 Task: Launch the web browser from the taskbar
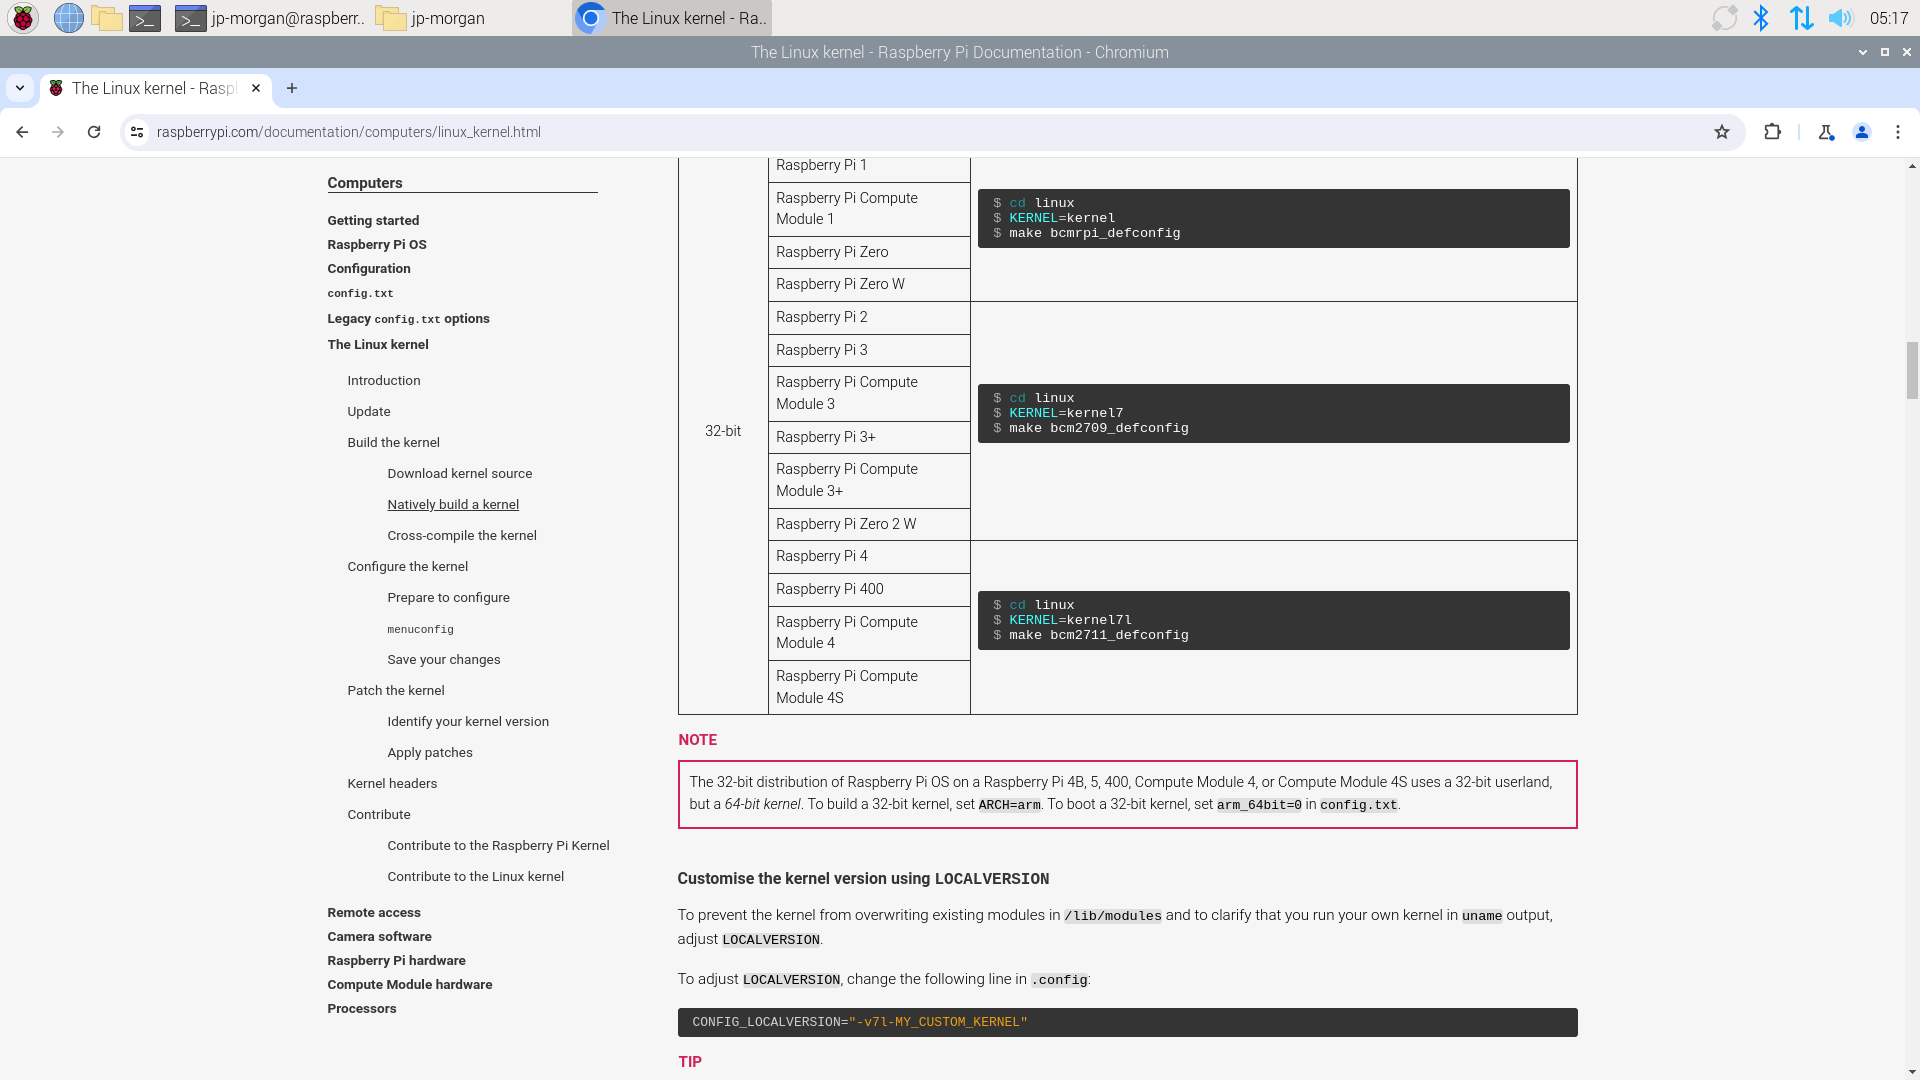68,18
